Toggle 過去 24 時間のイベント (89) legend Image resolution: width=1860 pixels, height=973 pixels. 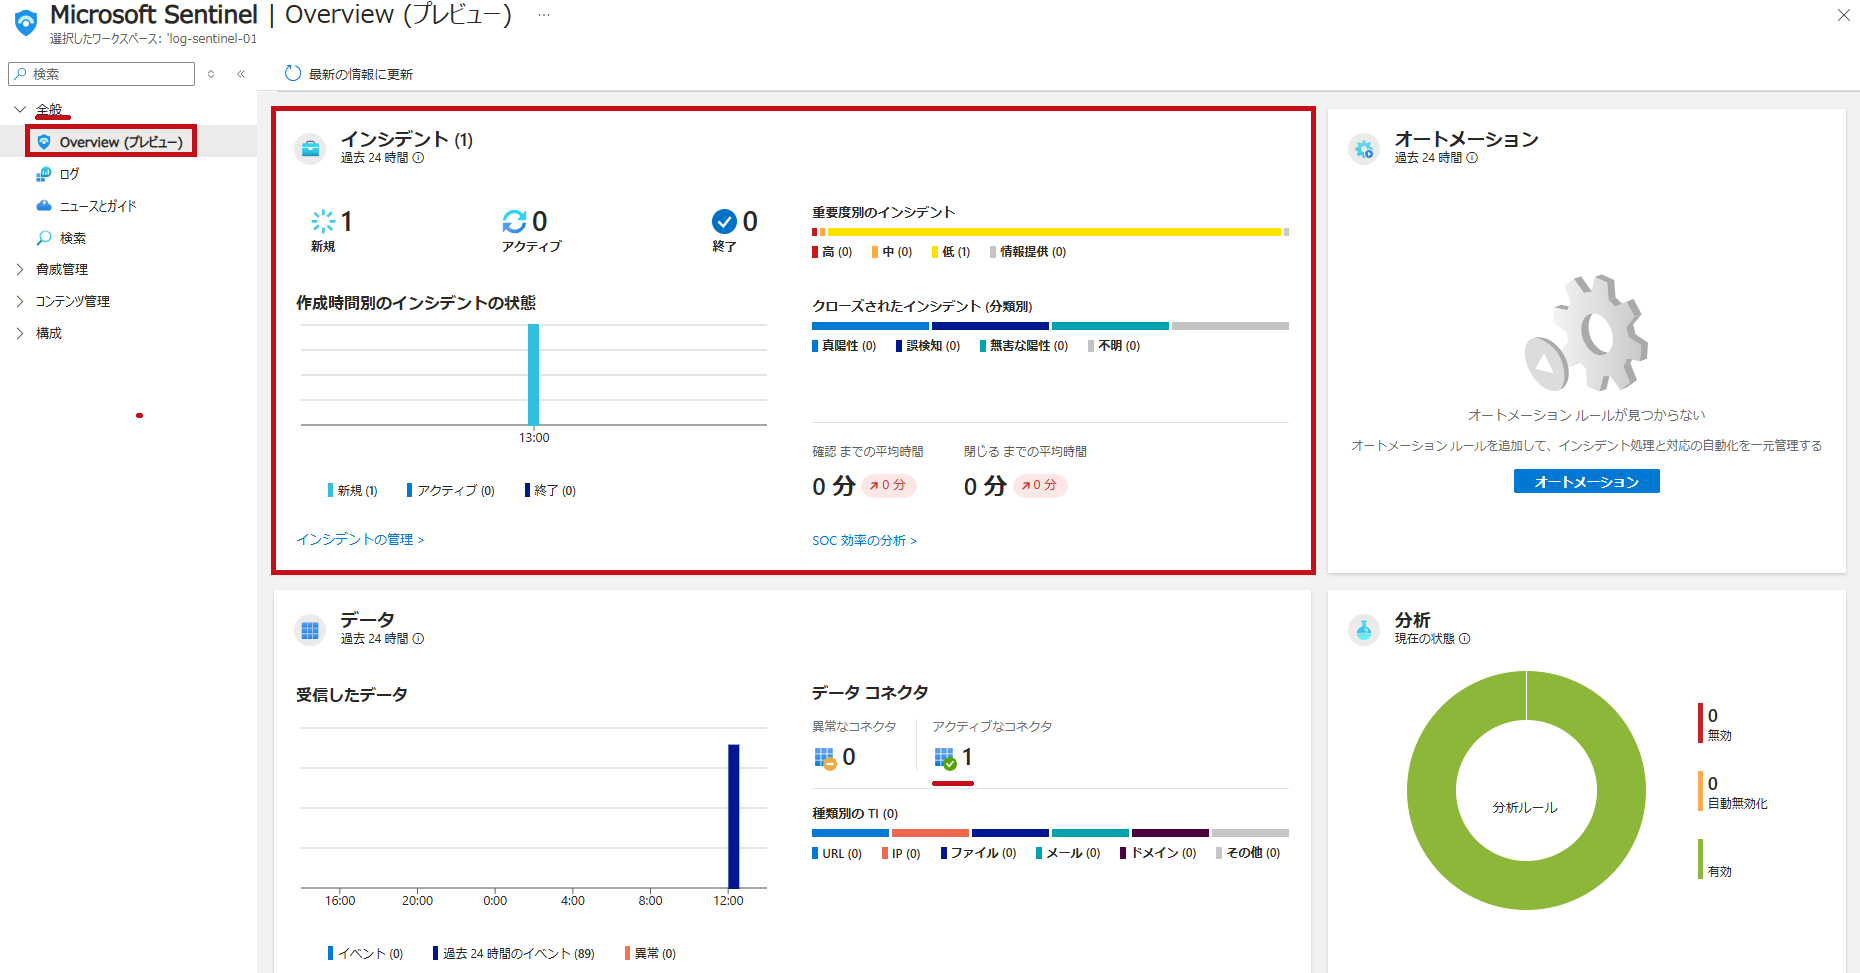tap(513, 953)
